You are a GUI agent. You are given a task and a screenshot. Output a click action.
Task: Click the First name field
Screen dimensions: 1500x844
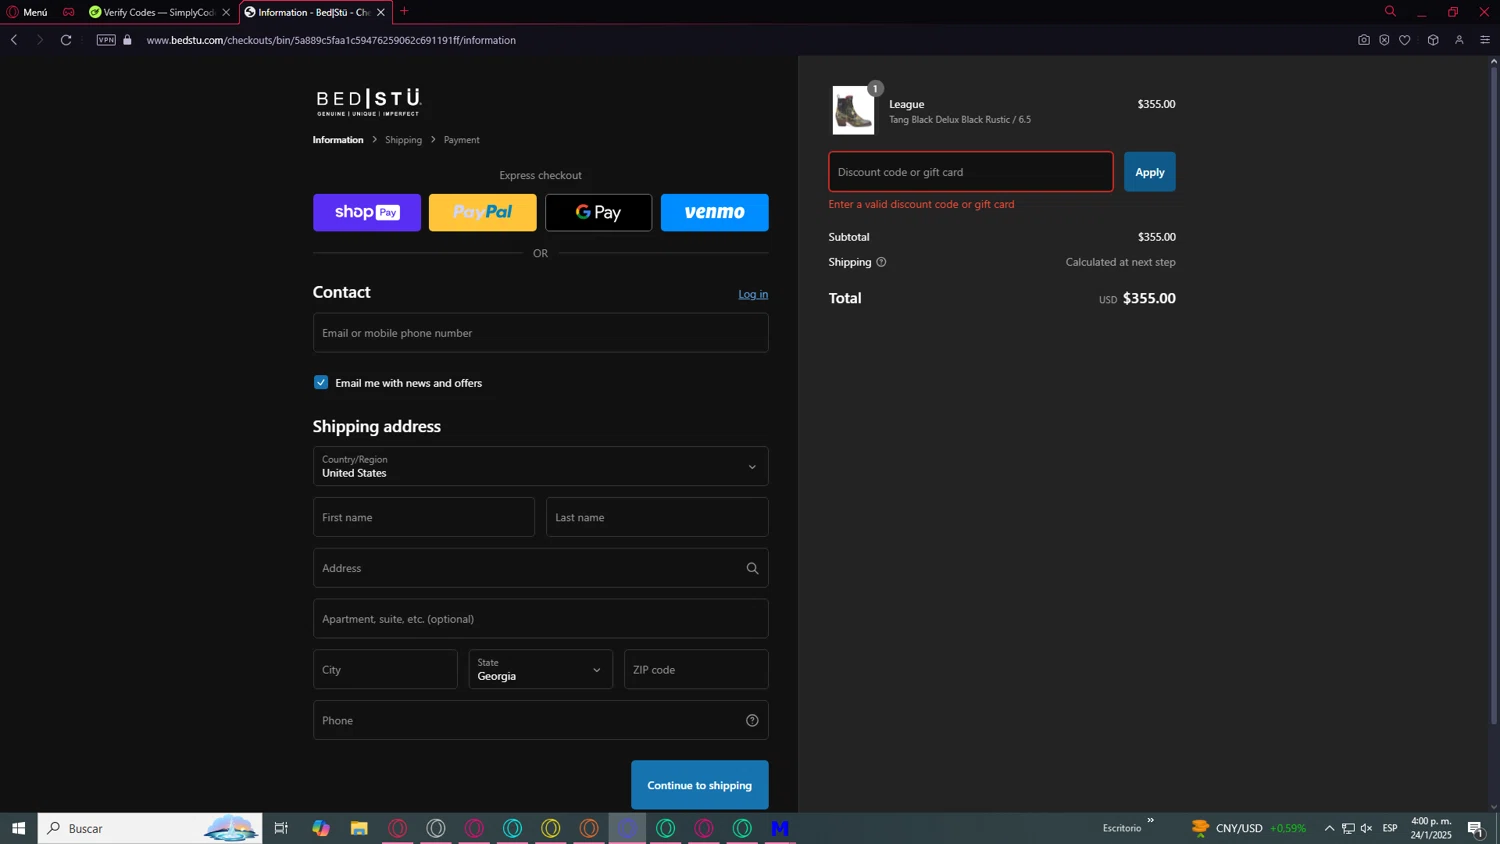(x=424, y=517)
